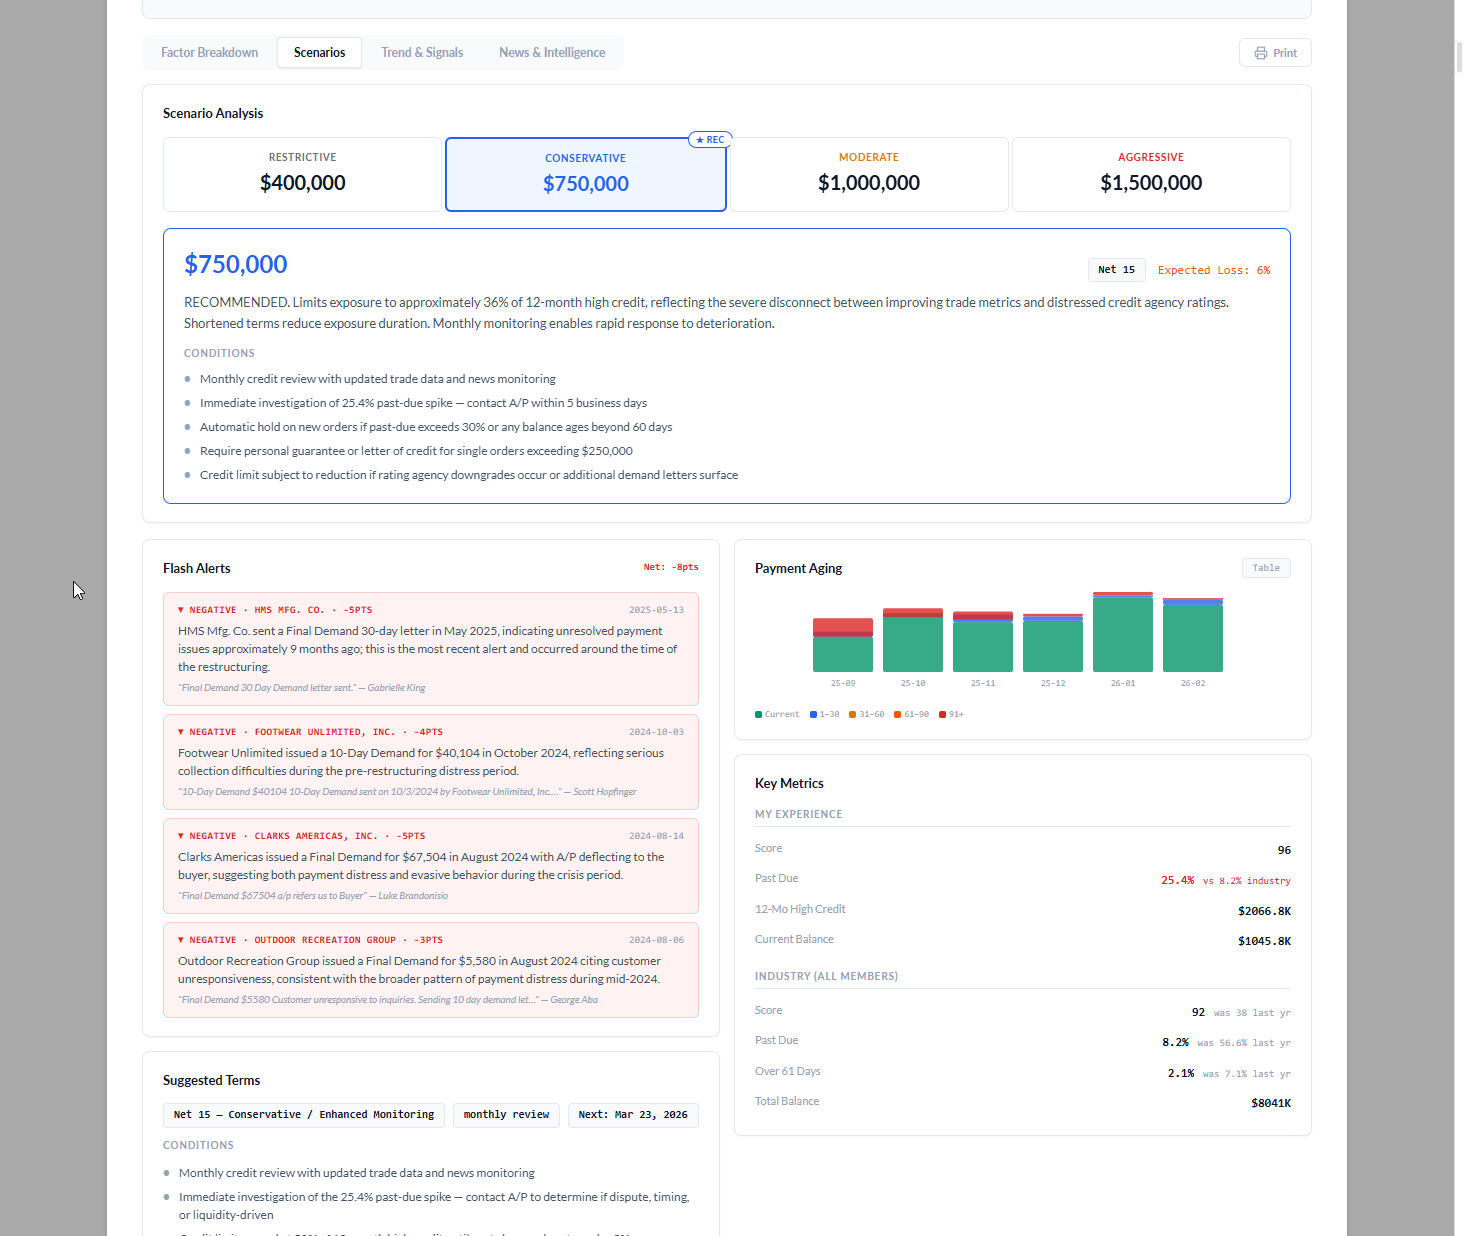Select the Trend & Signals tab
The width and height of the screenshot is (1464, 1236).
click(x=422, y=52)
